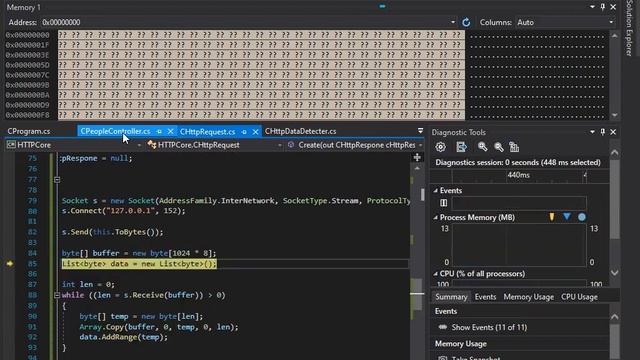Click the s.Send(this.ToBytes()) line
This screenshot has height=360, width=640.
pos(113,232)
